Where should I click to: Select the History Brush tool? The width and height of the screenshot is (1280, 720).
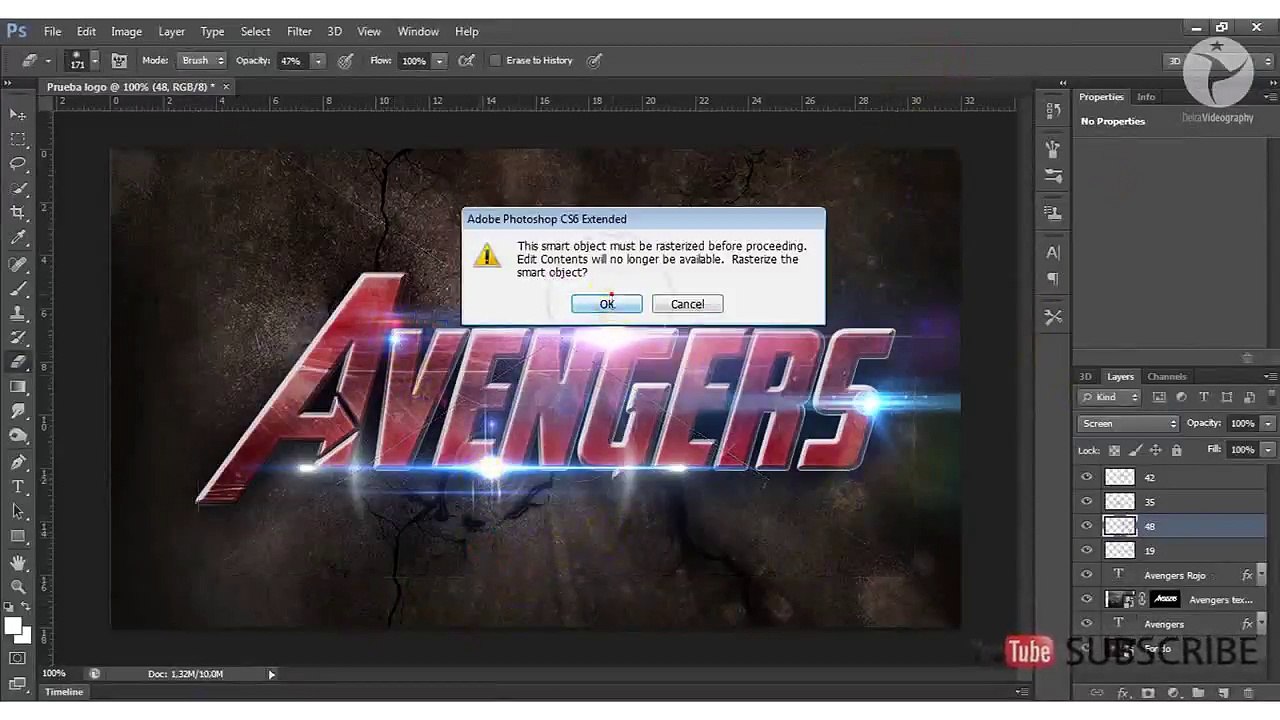[x=18, y=338]
